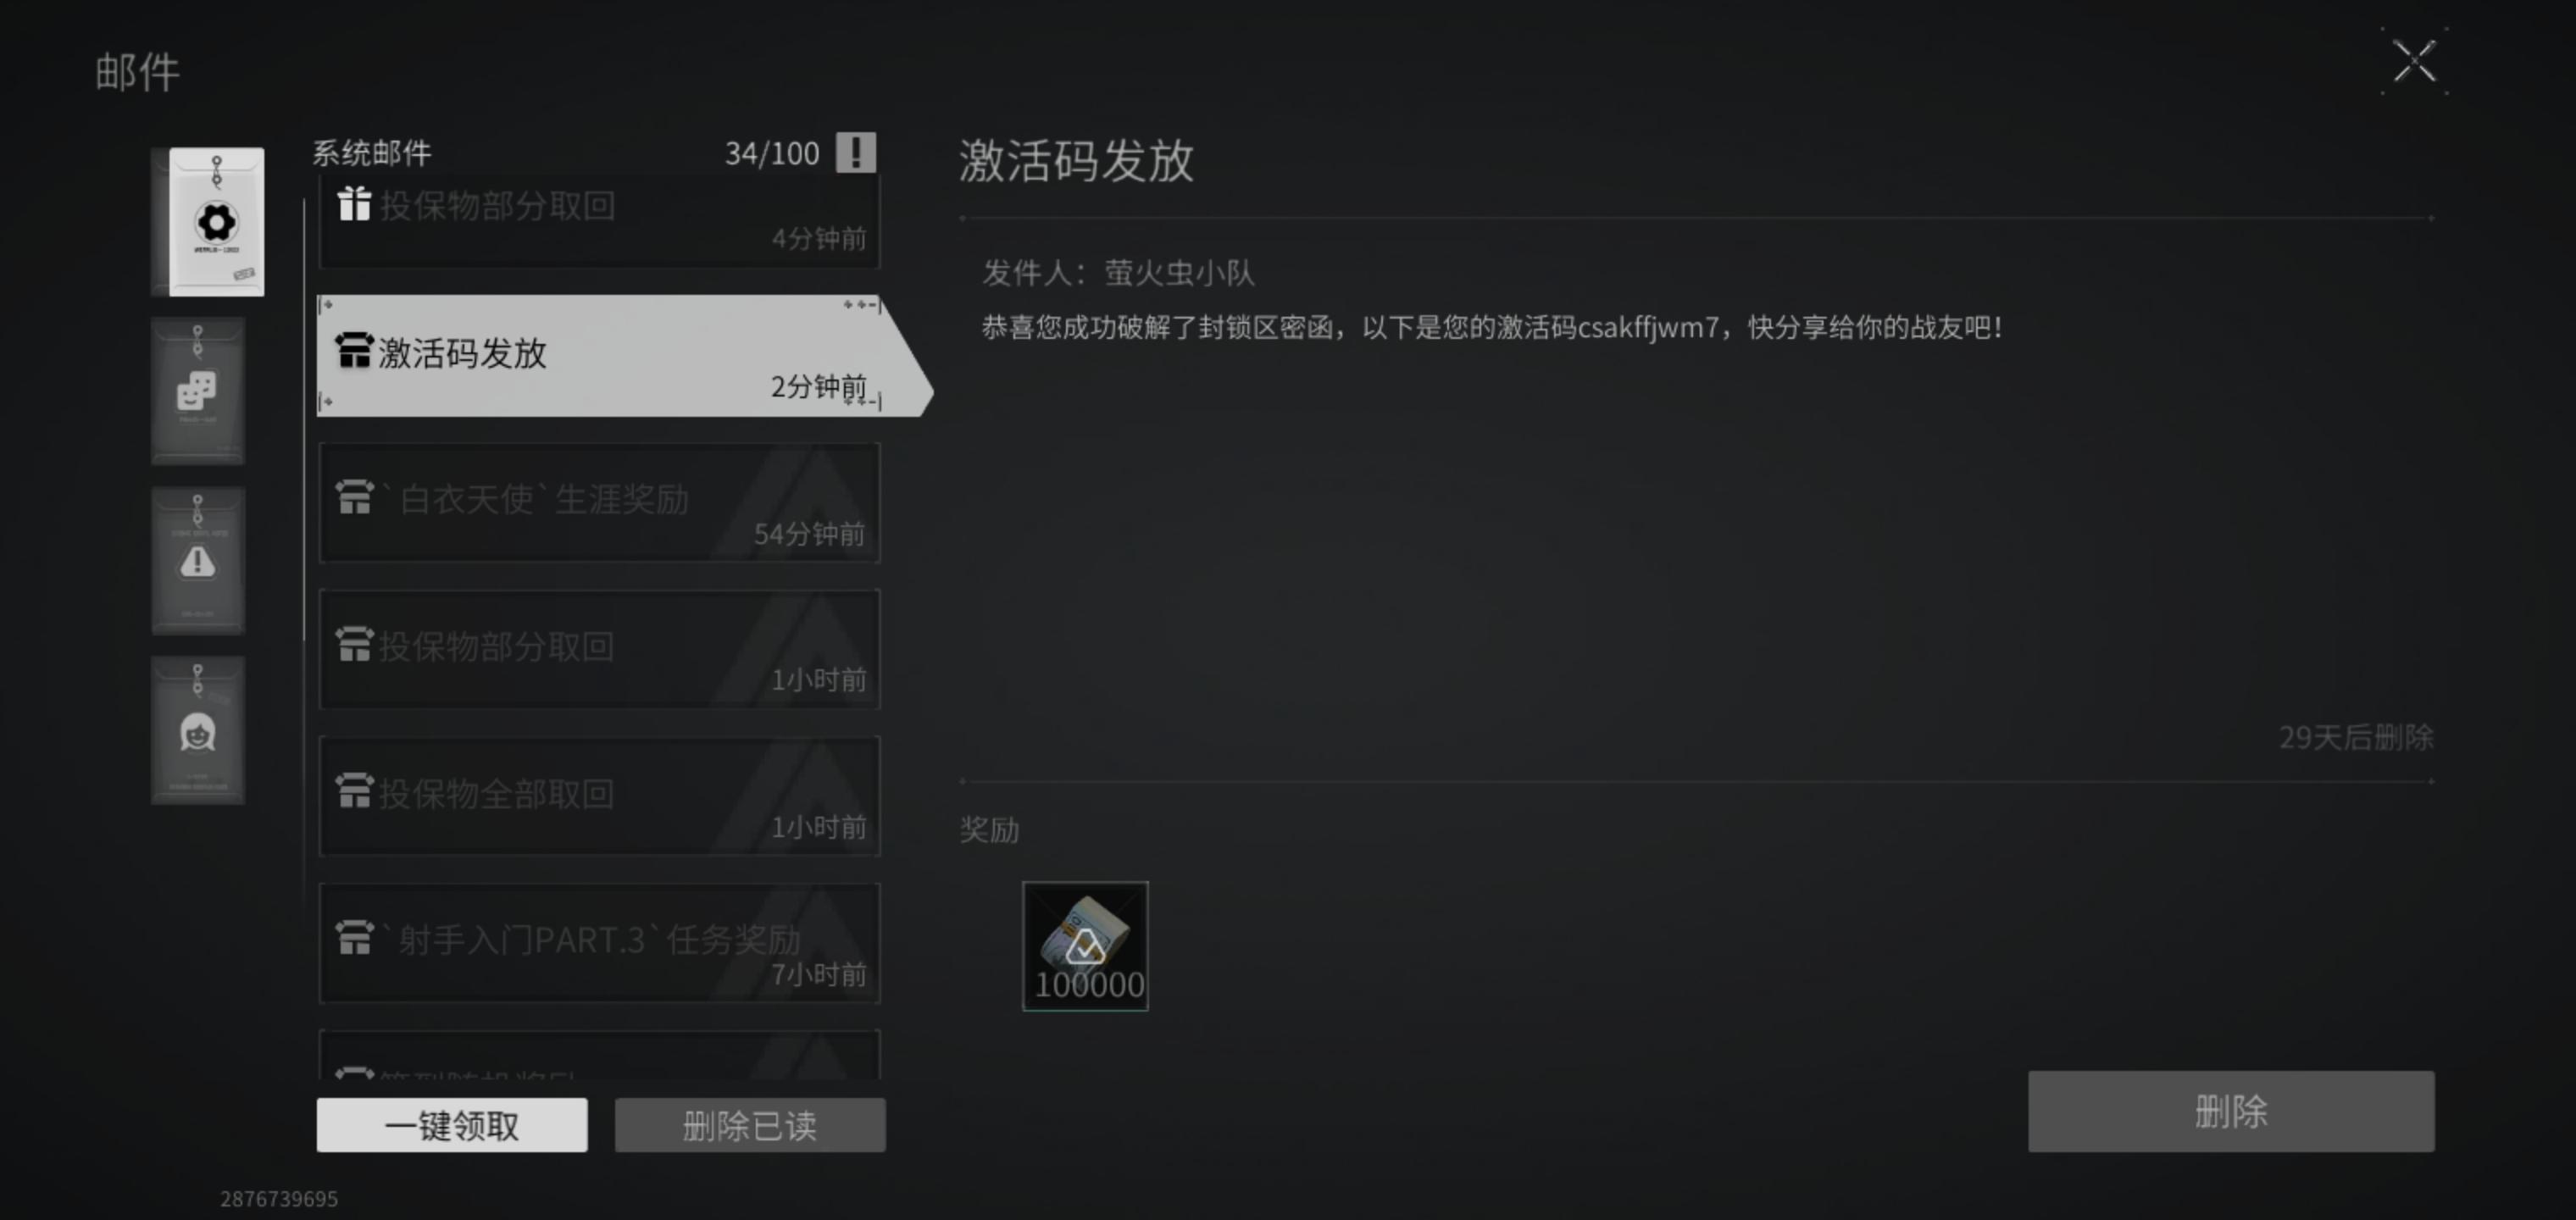2576x1220 pixels.
Task: Open the 激活码发放 mail entry
Action: pyautogui.click(x=600, y=356)
